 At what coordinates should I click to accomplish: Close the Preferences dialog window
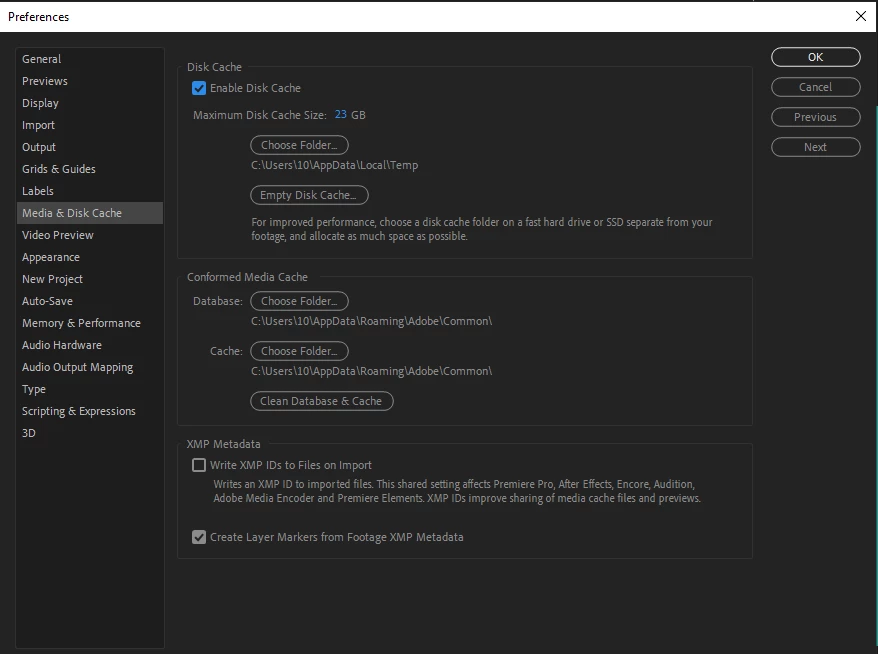tap(861, 16)
